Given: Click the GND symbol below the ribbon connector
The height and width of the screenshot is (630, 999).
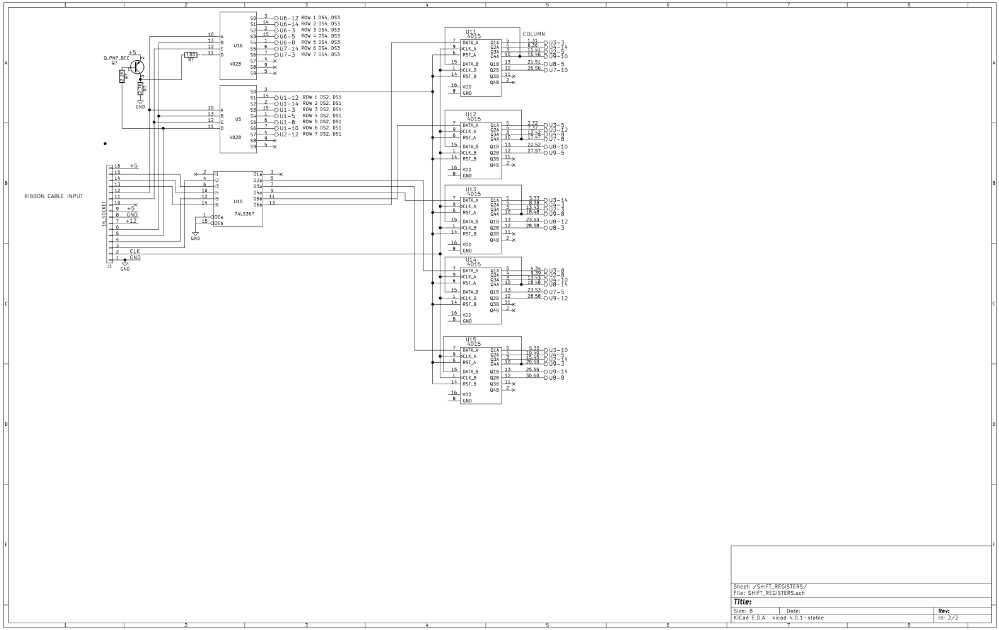Looking at the screenshot, I should 125,267.
